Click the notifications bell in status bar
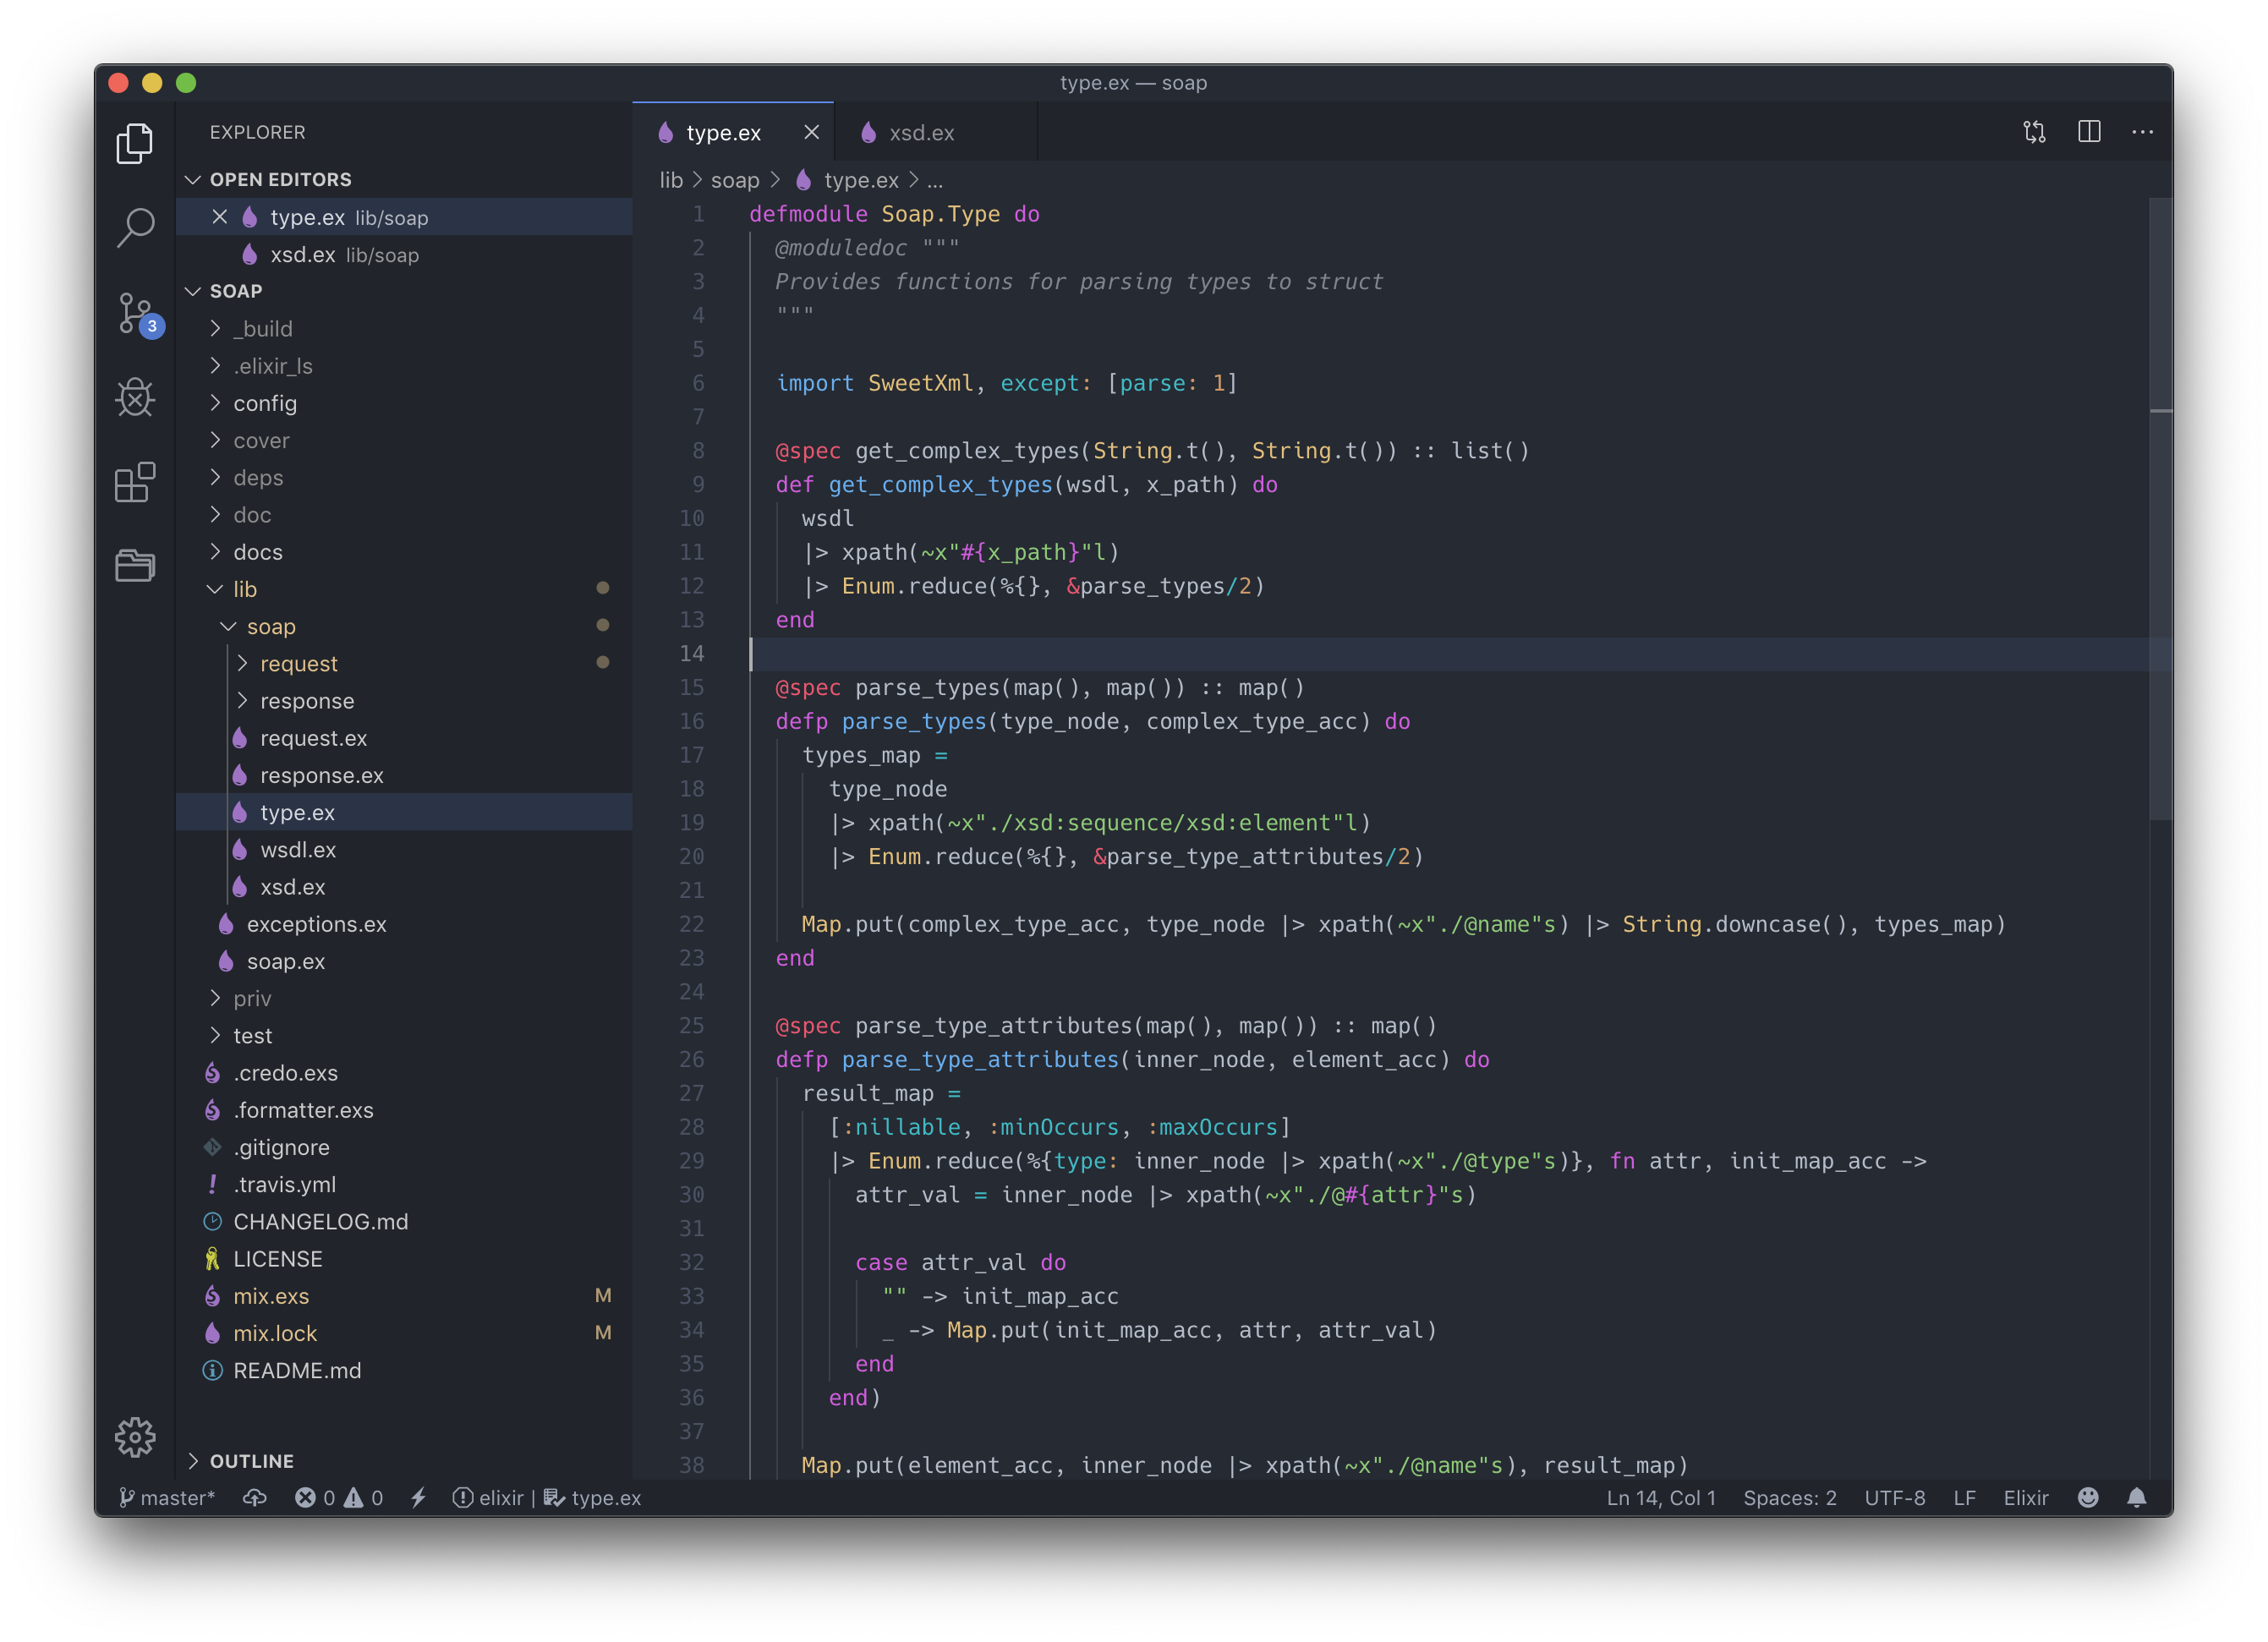2268x1642 pixels. [x=2136, y=1497]
